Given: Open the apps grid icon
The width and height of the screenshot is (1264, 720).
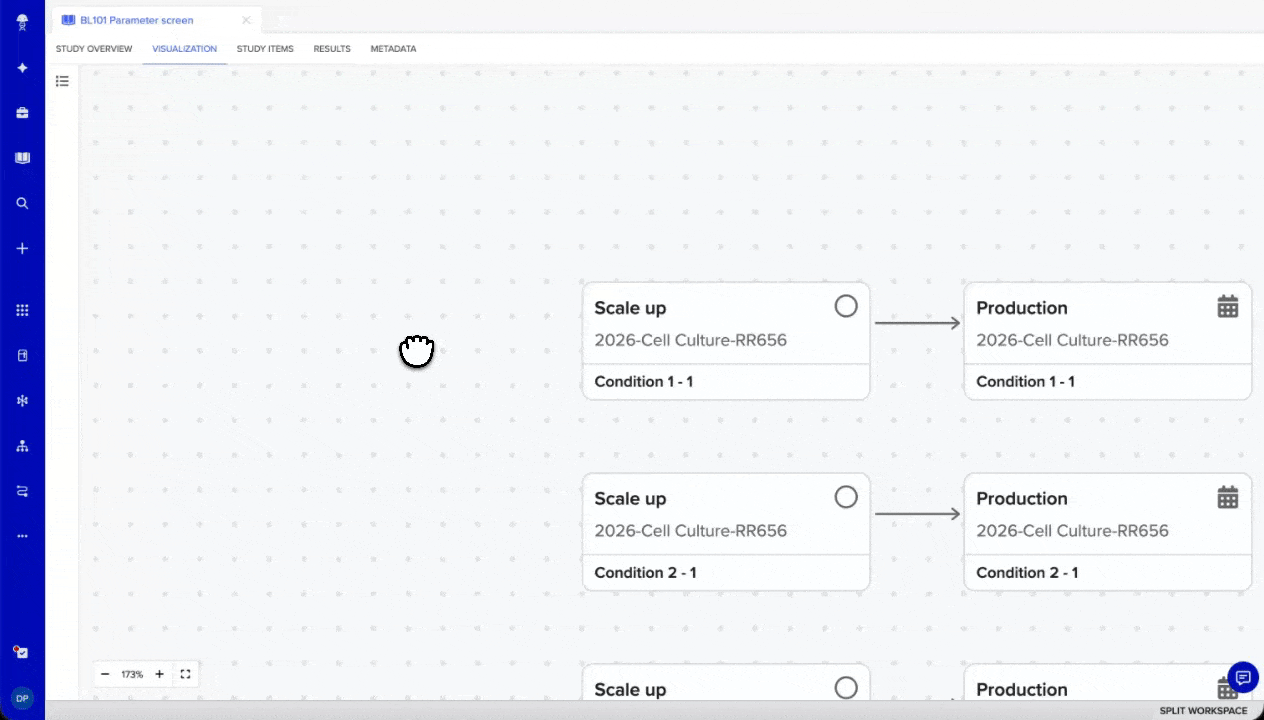Looking at the screenshot, I should click(22, 310).
